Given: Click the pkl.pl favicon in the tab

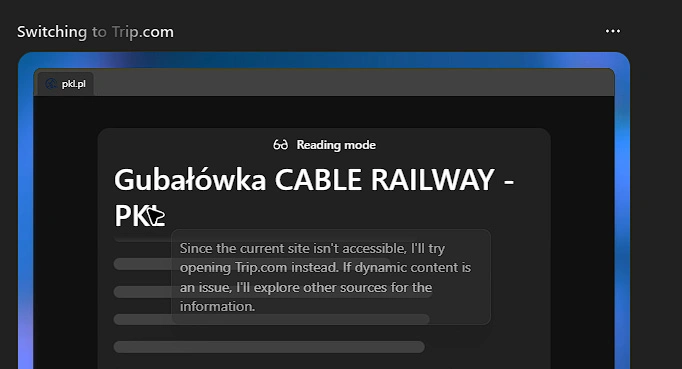Looking at the screenshot, I should click(x=51, y=84).
